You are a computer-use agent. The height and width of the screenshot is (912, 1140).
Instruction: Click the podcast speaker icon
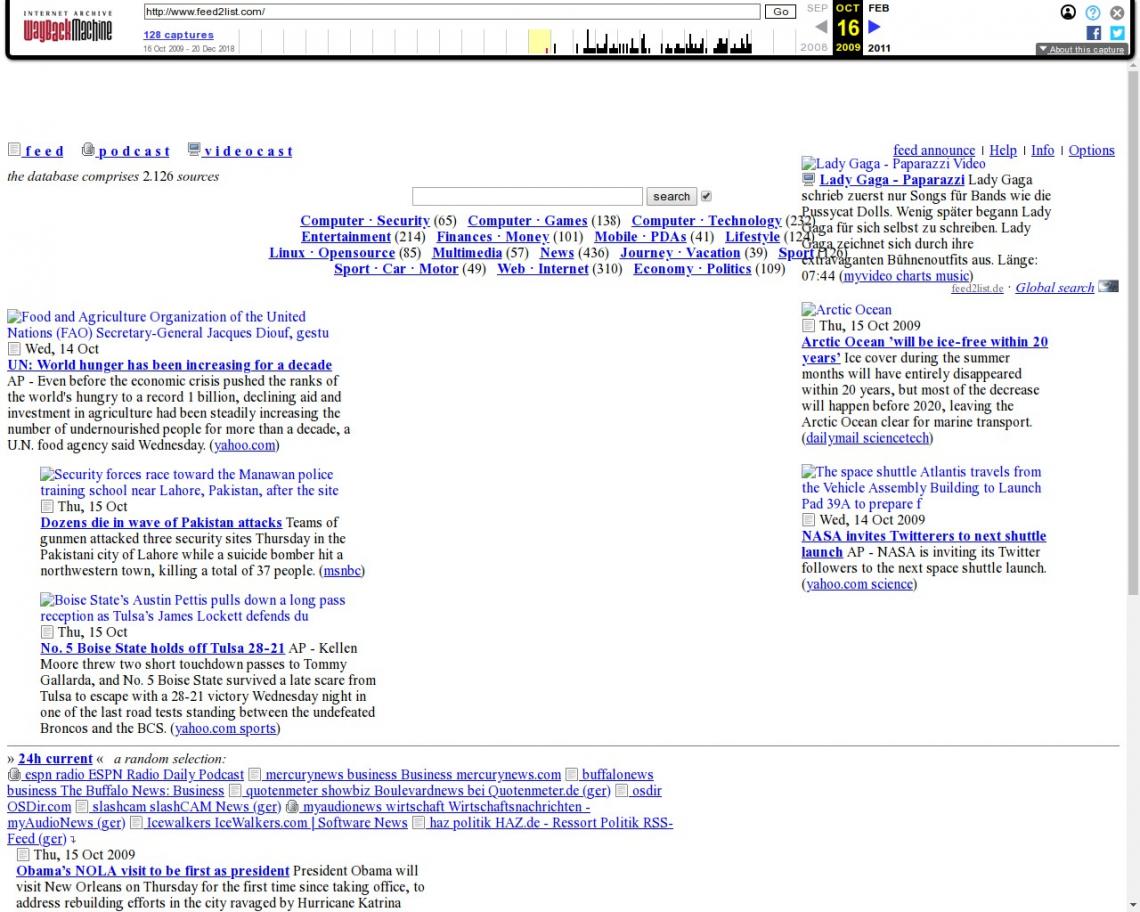[88, 149]
